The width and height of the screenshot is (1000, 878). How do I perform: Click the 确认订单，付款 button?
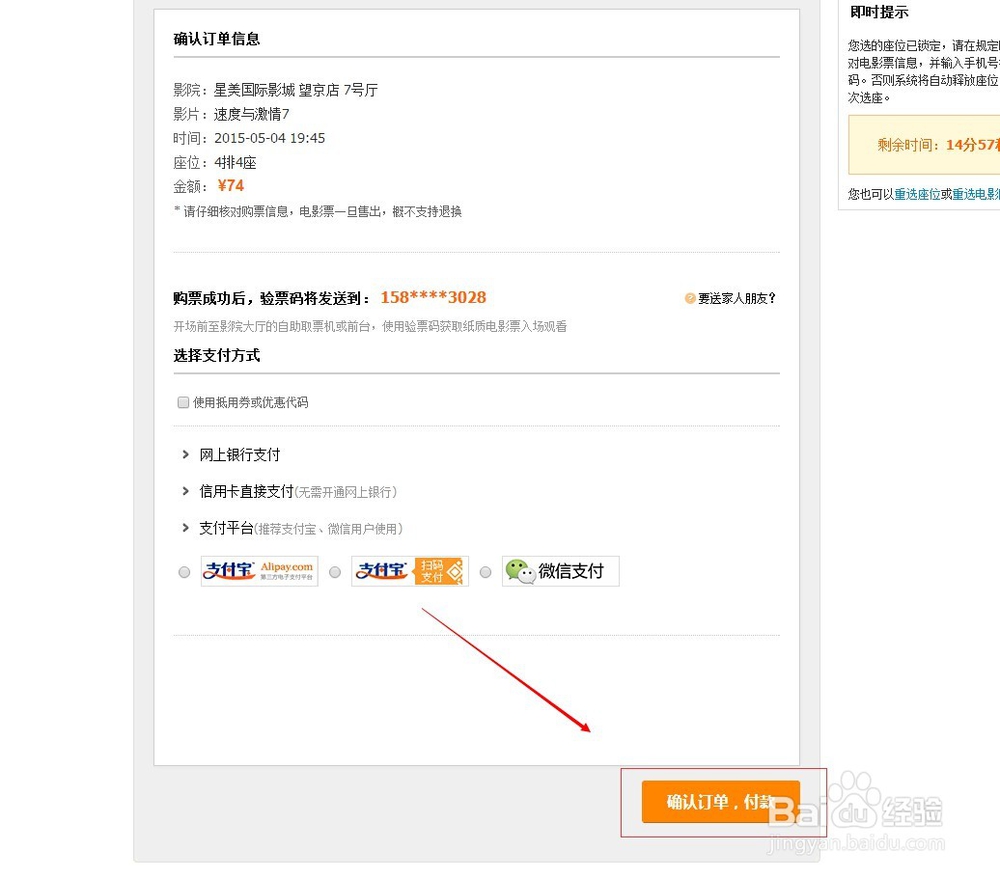(721, 801)
